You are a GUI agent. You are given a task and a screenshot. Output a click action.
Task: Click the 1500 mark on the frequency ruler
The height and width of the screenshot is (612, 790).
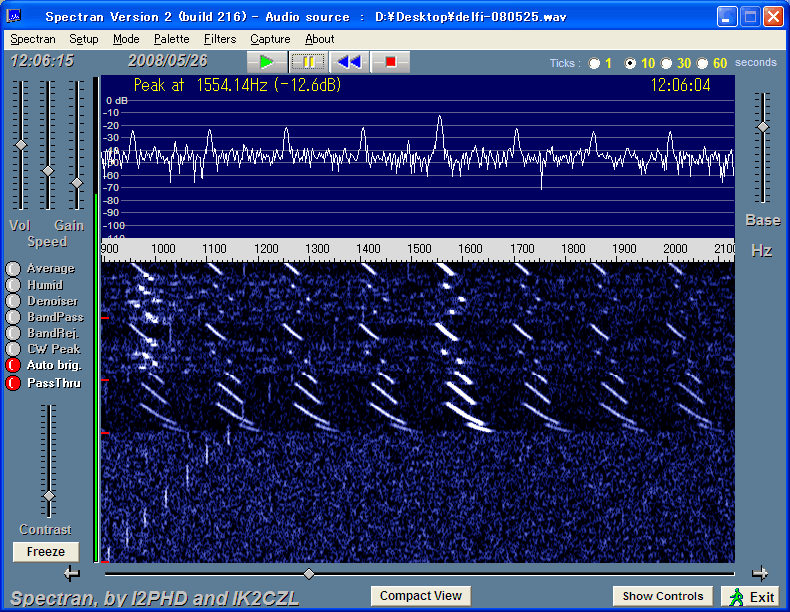click(x=419, y=249)
